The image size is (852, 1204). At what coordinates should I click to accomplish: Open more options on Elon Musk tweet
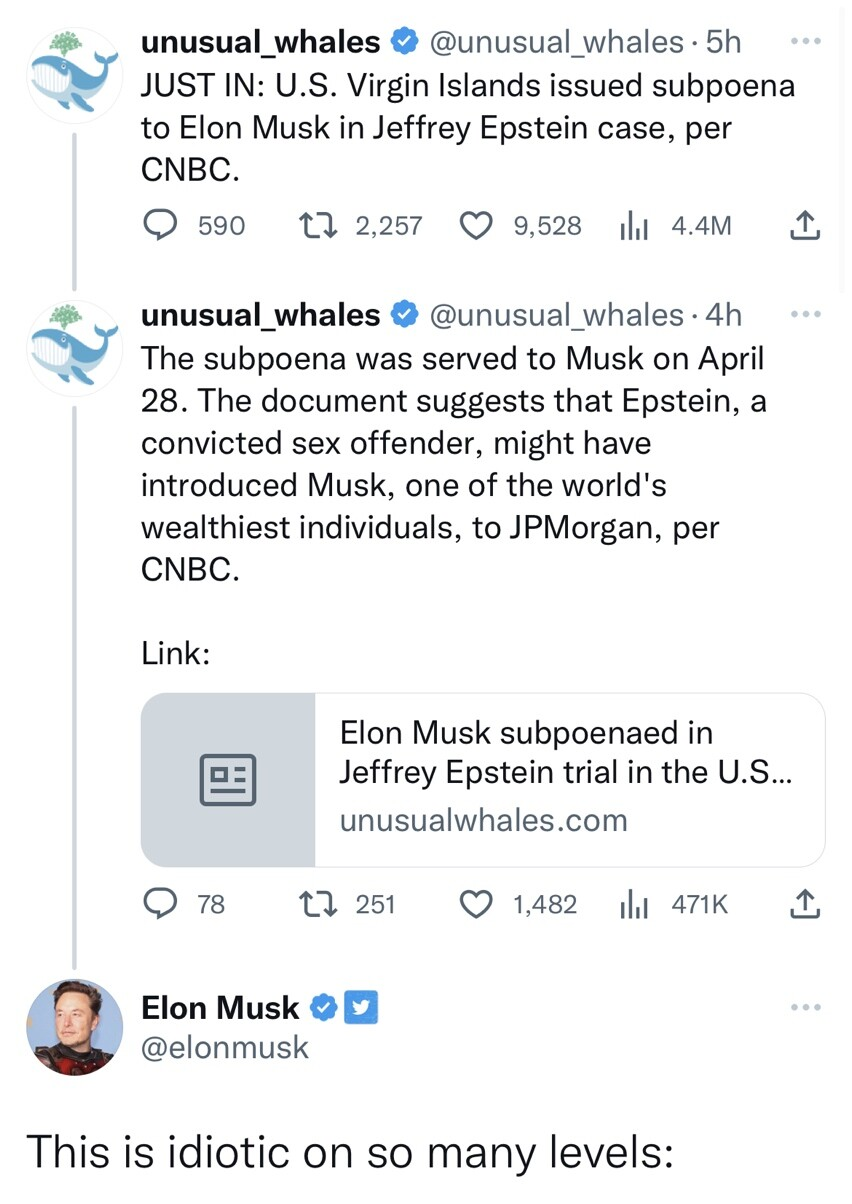805,1008
